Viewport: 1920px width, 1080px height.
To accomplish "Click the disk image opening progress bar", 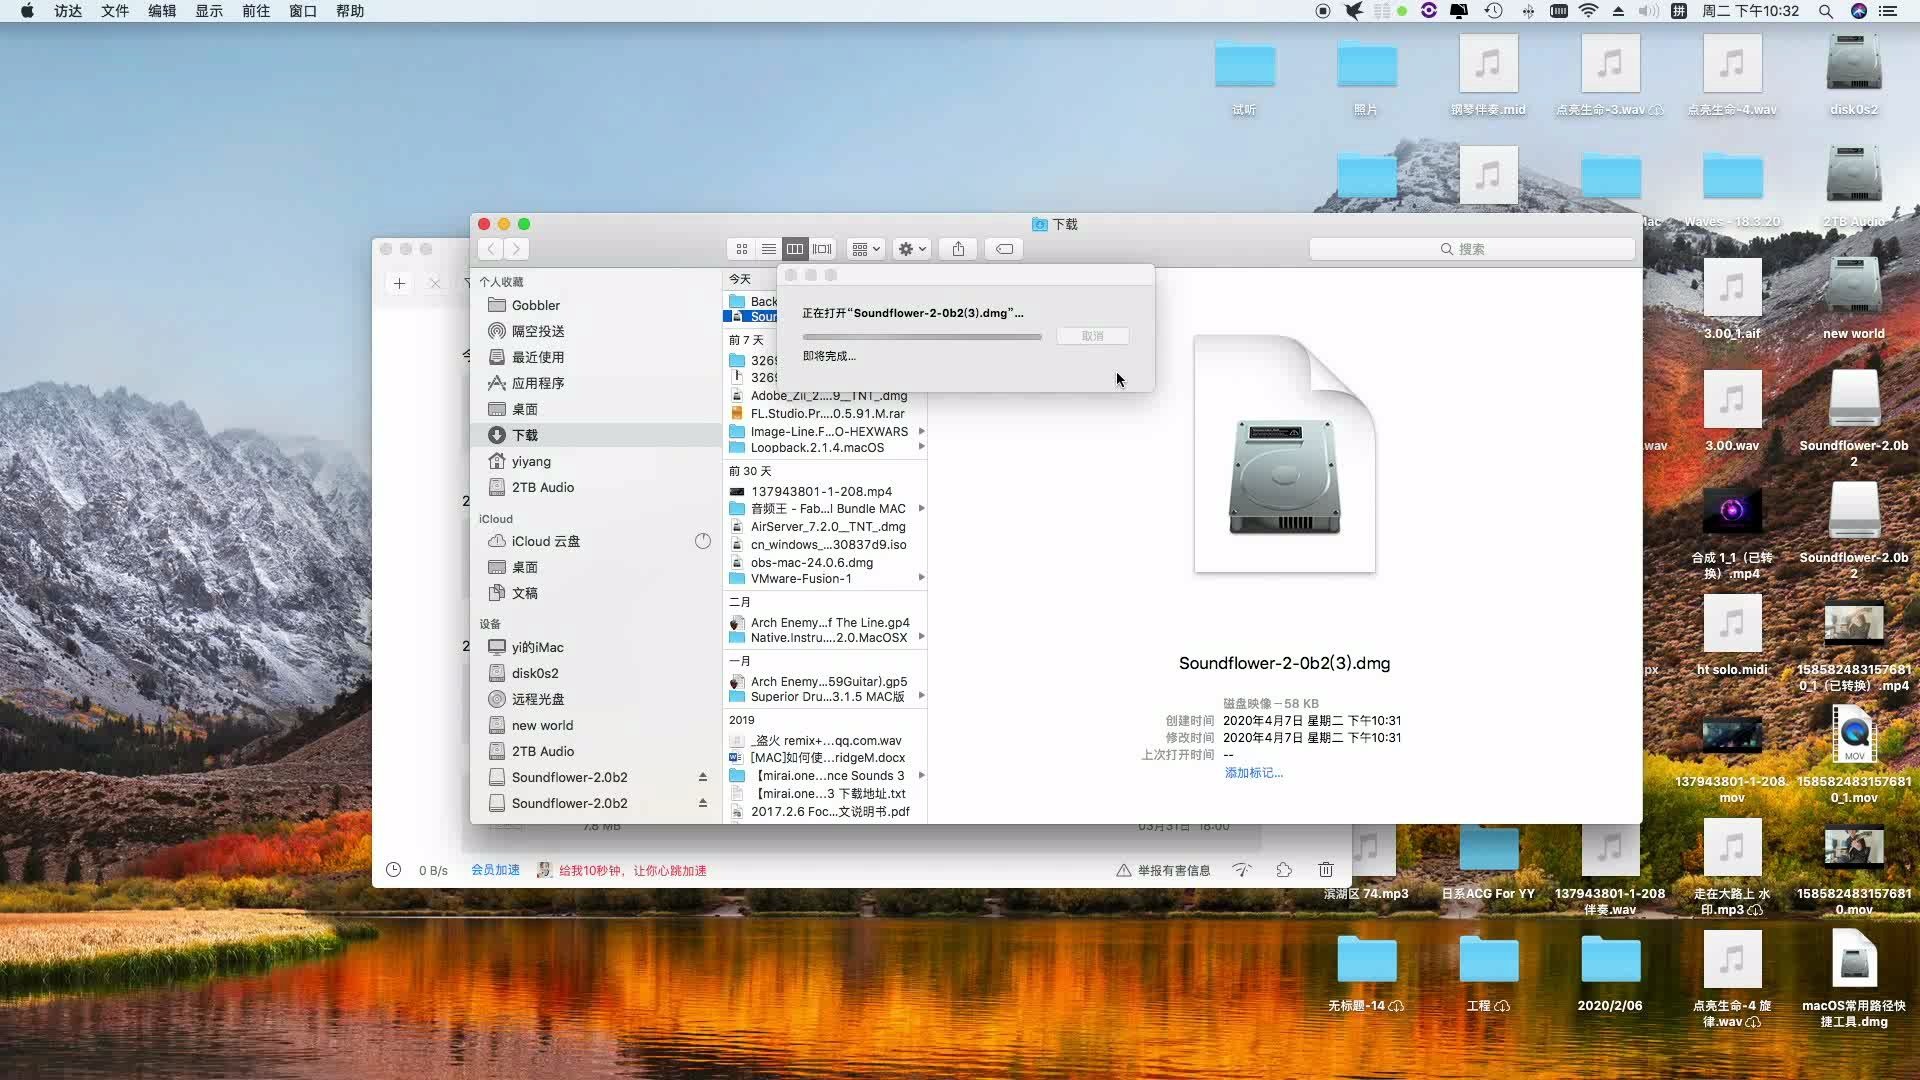I will click(x=921, y=337).
